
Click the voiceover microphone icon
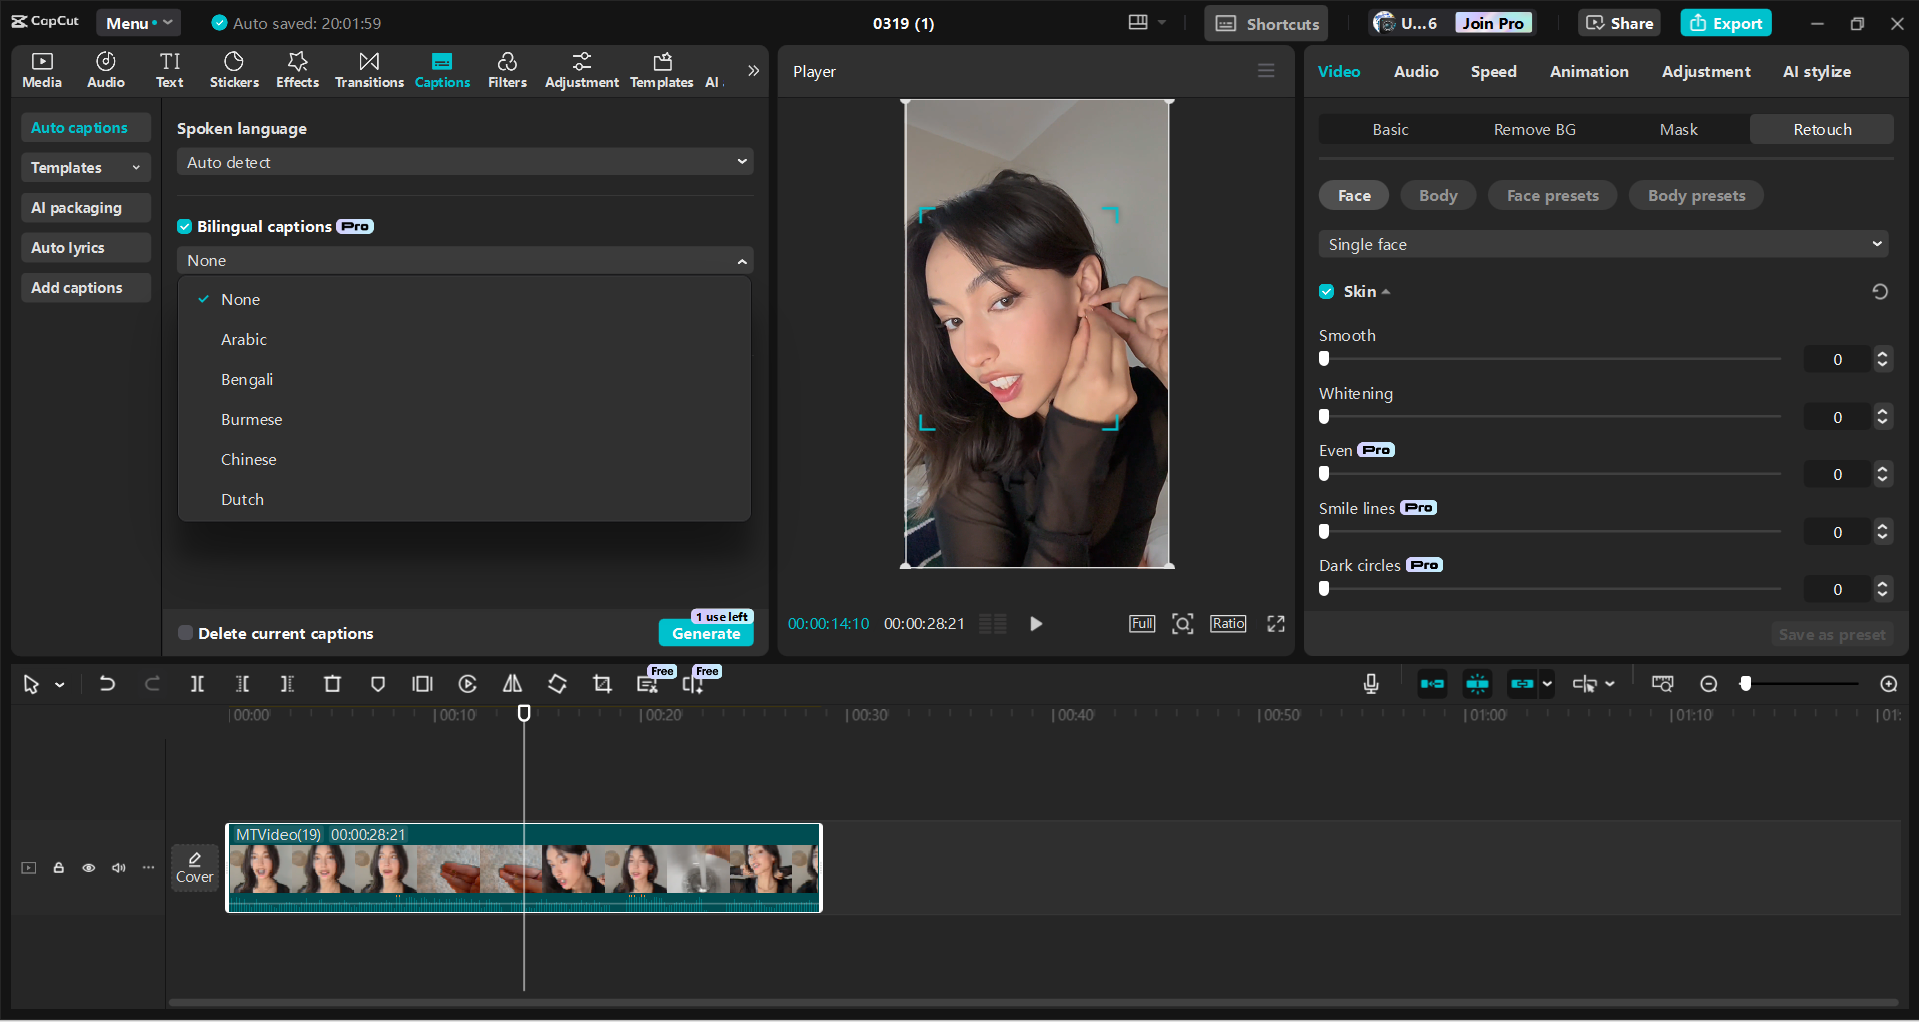[x=1370, y=684]
